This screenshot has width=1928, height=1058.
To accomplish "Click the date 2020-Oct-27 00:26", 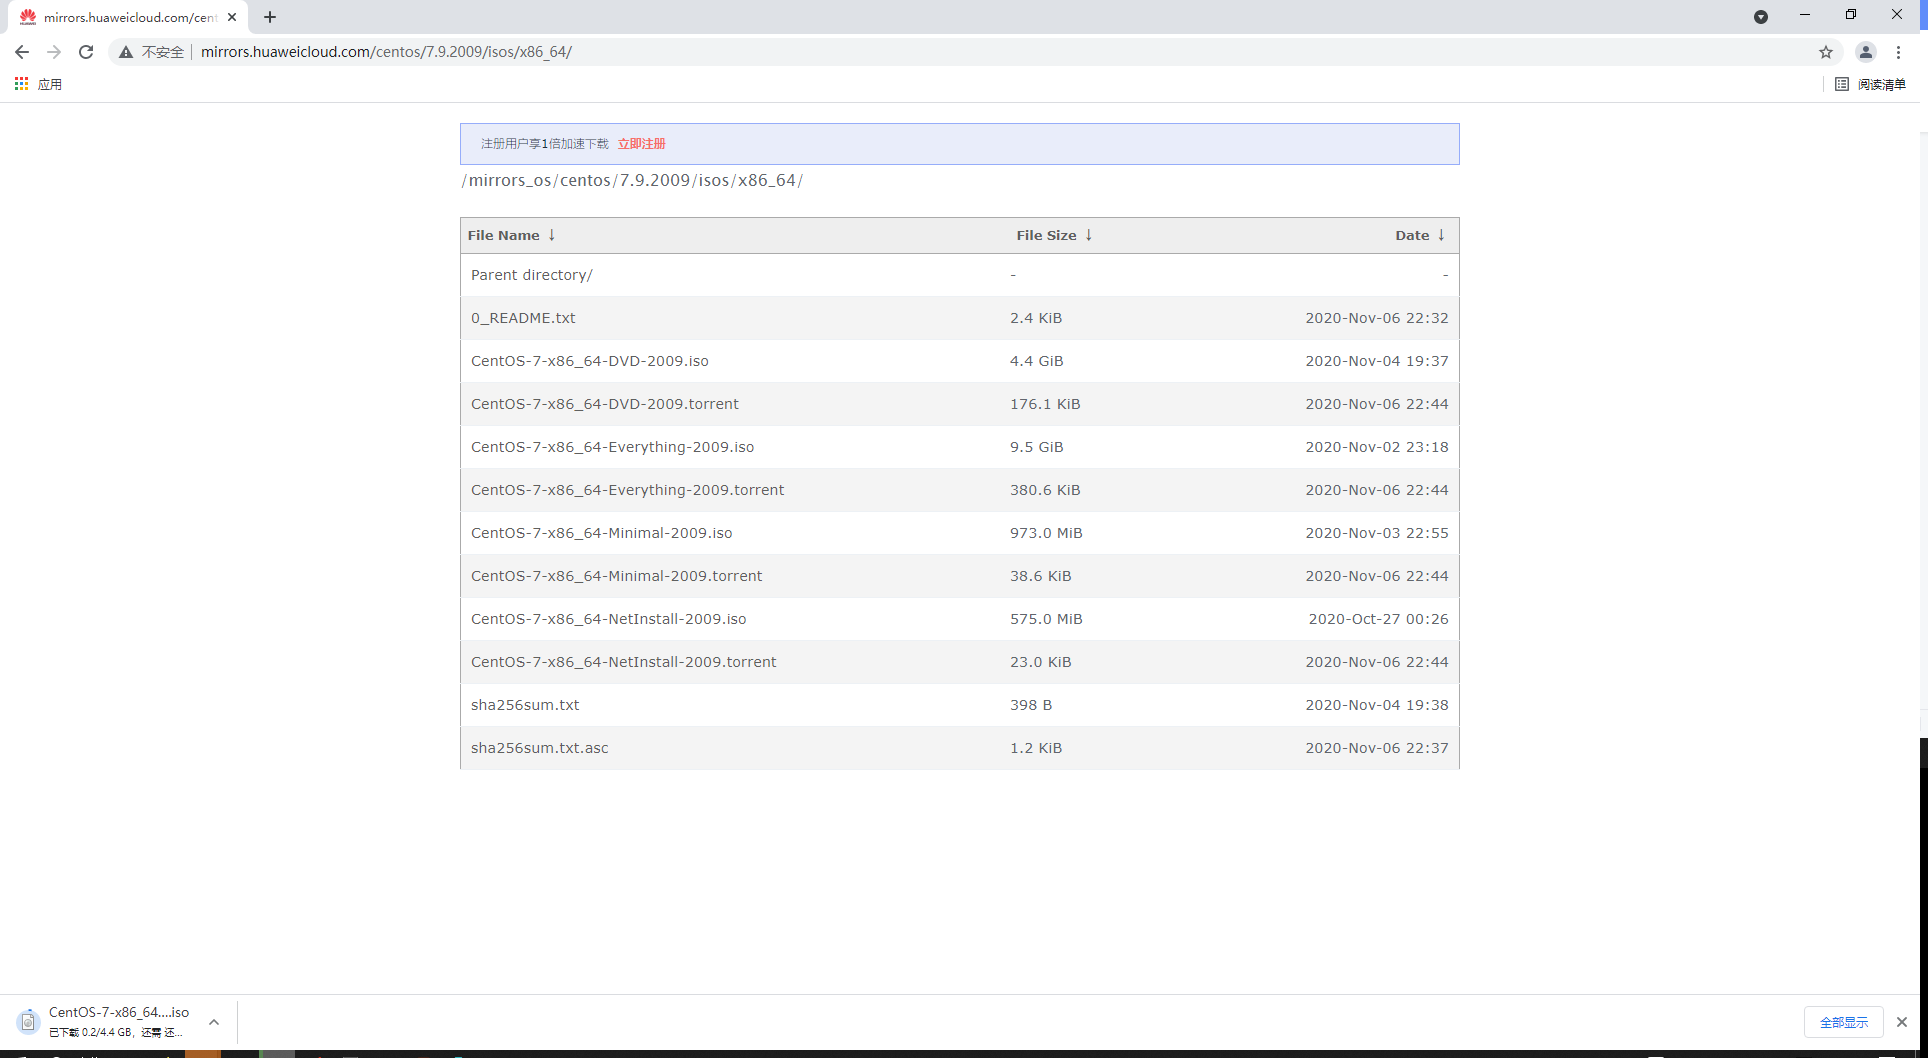I will point(1378,619).
